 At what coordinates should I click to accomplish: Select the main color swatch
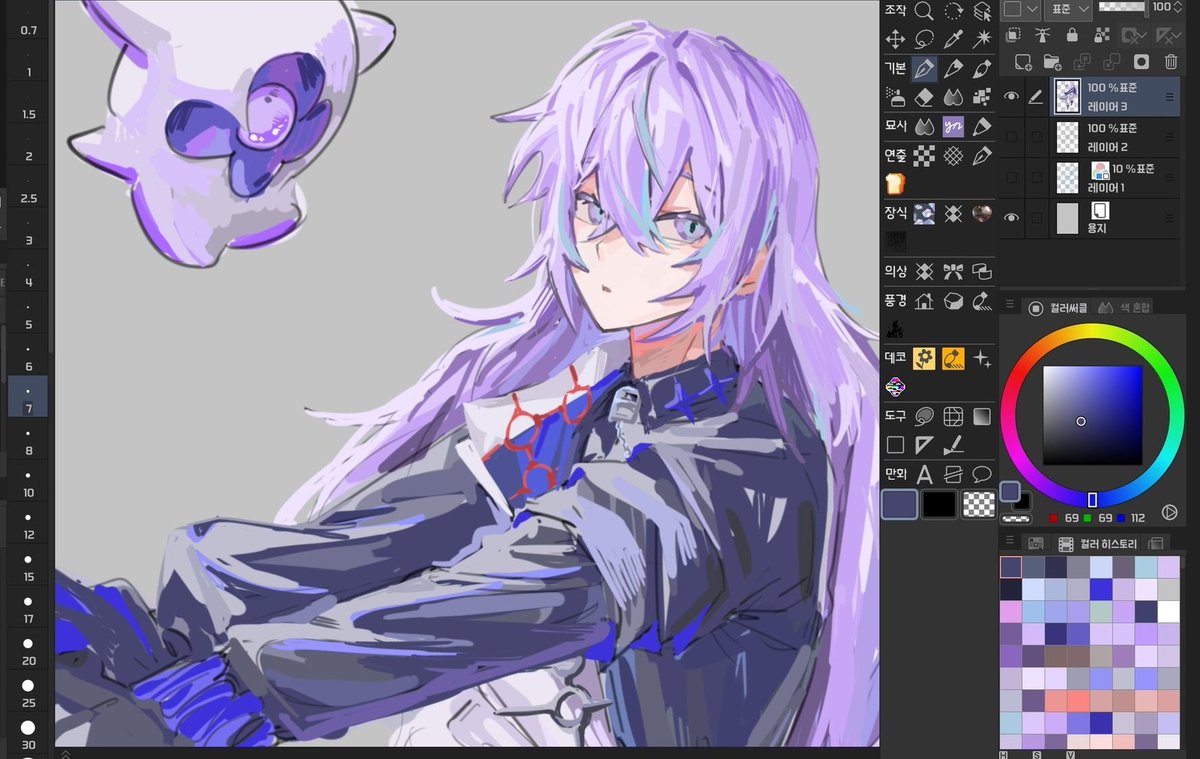(x=901, y=504)
